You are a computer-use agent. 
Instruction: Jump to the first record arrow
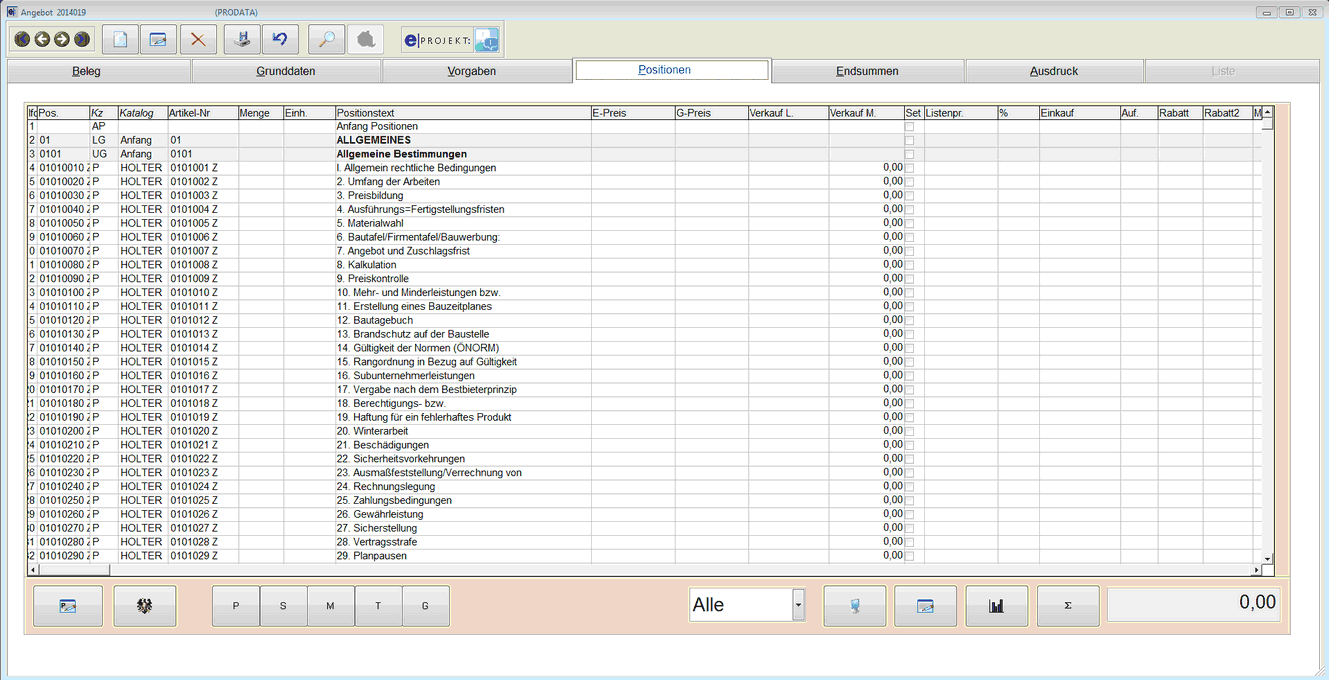pos(22,39)
